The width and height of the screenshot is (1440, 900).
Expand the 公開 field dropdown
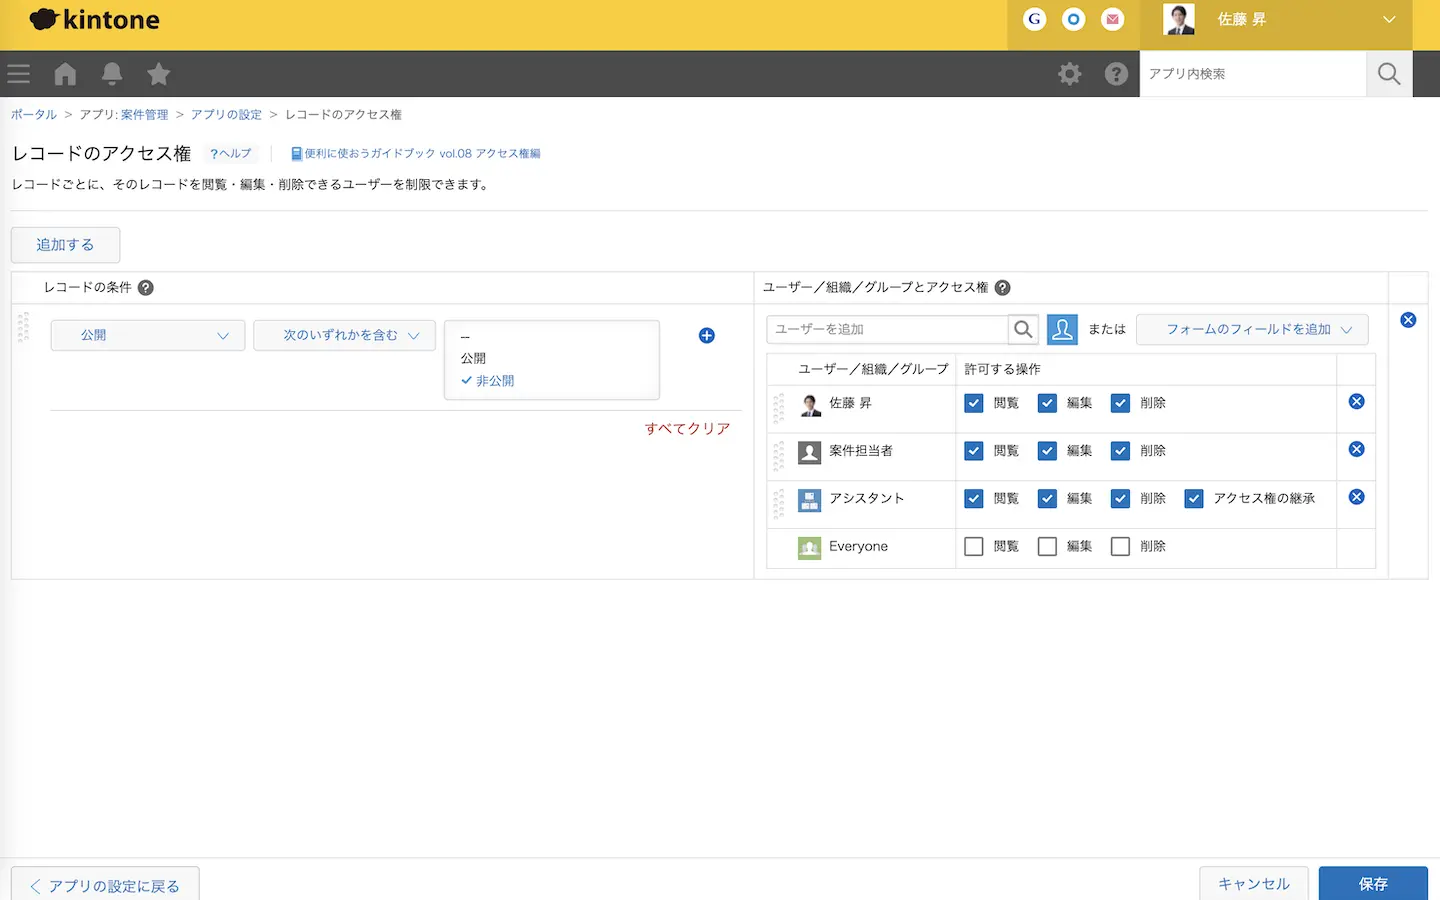[x=148, y=336]
